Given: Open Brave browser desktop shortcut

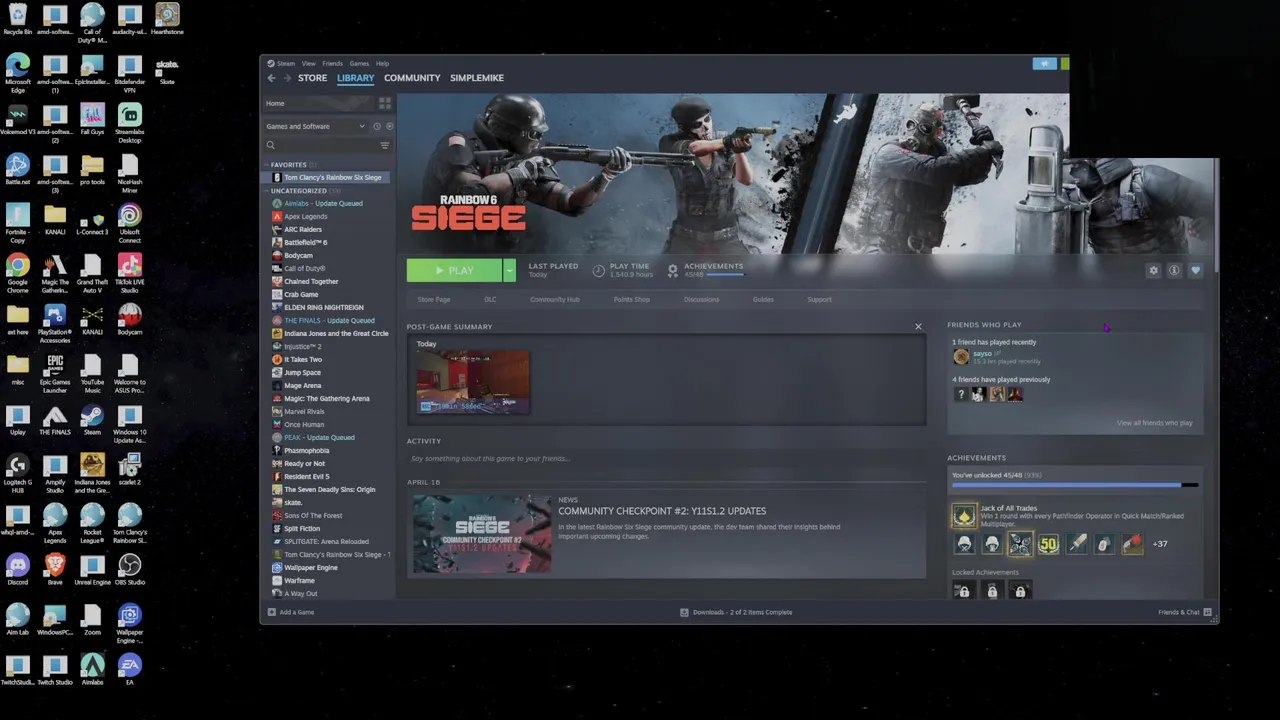Looking at the screenshot, I should click(x=55, y=570).
